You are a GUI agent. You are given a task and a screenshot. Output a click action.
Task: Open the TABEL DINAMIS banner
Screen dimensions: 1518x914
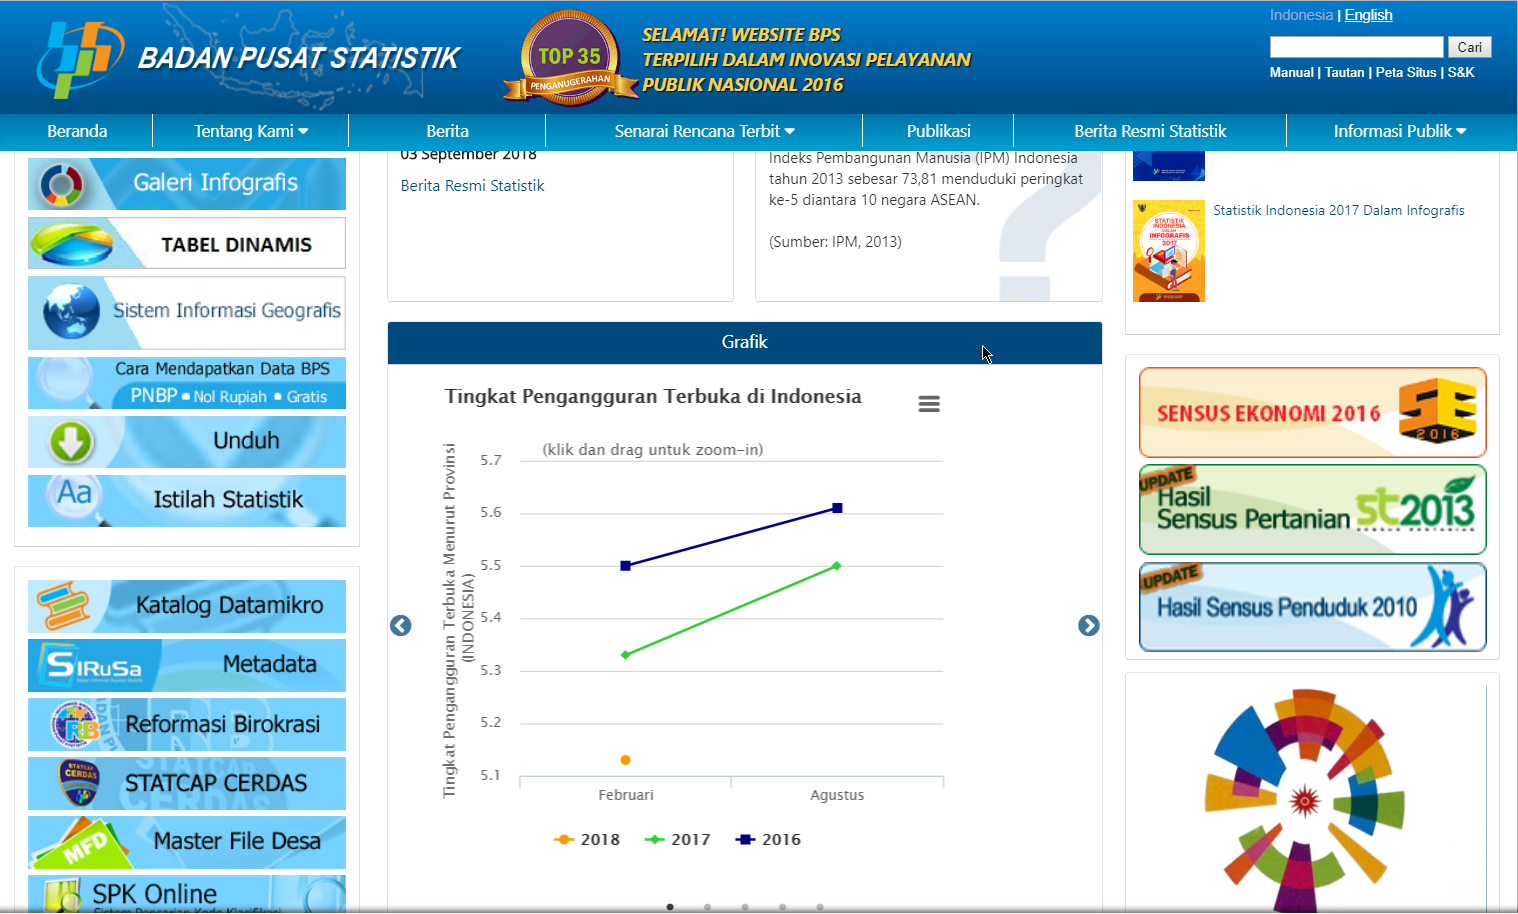point(187,243)
